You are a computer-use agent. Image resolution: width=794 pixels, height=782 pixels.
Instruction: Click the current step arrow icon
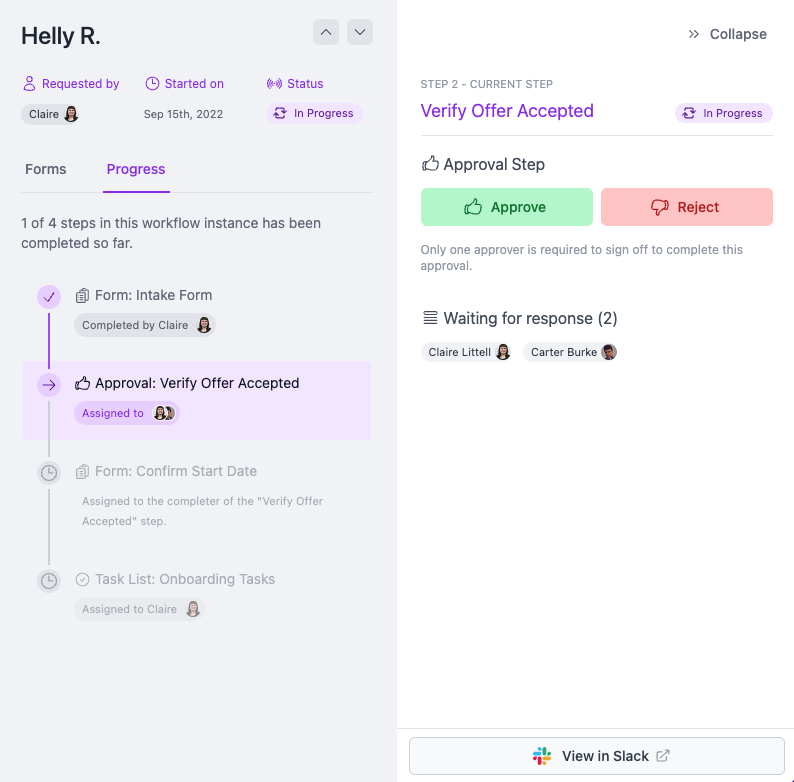(49, 384)
